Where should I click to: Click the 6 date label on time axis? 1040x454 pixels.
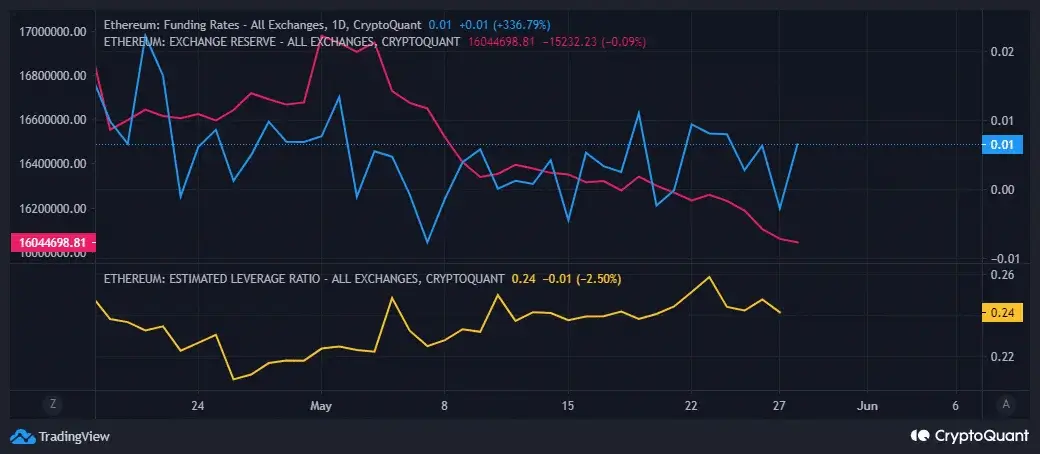click(x=956, y=406)
